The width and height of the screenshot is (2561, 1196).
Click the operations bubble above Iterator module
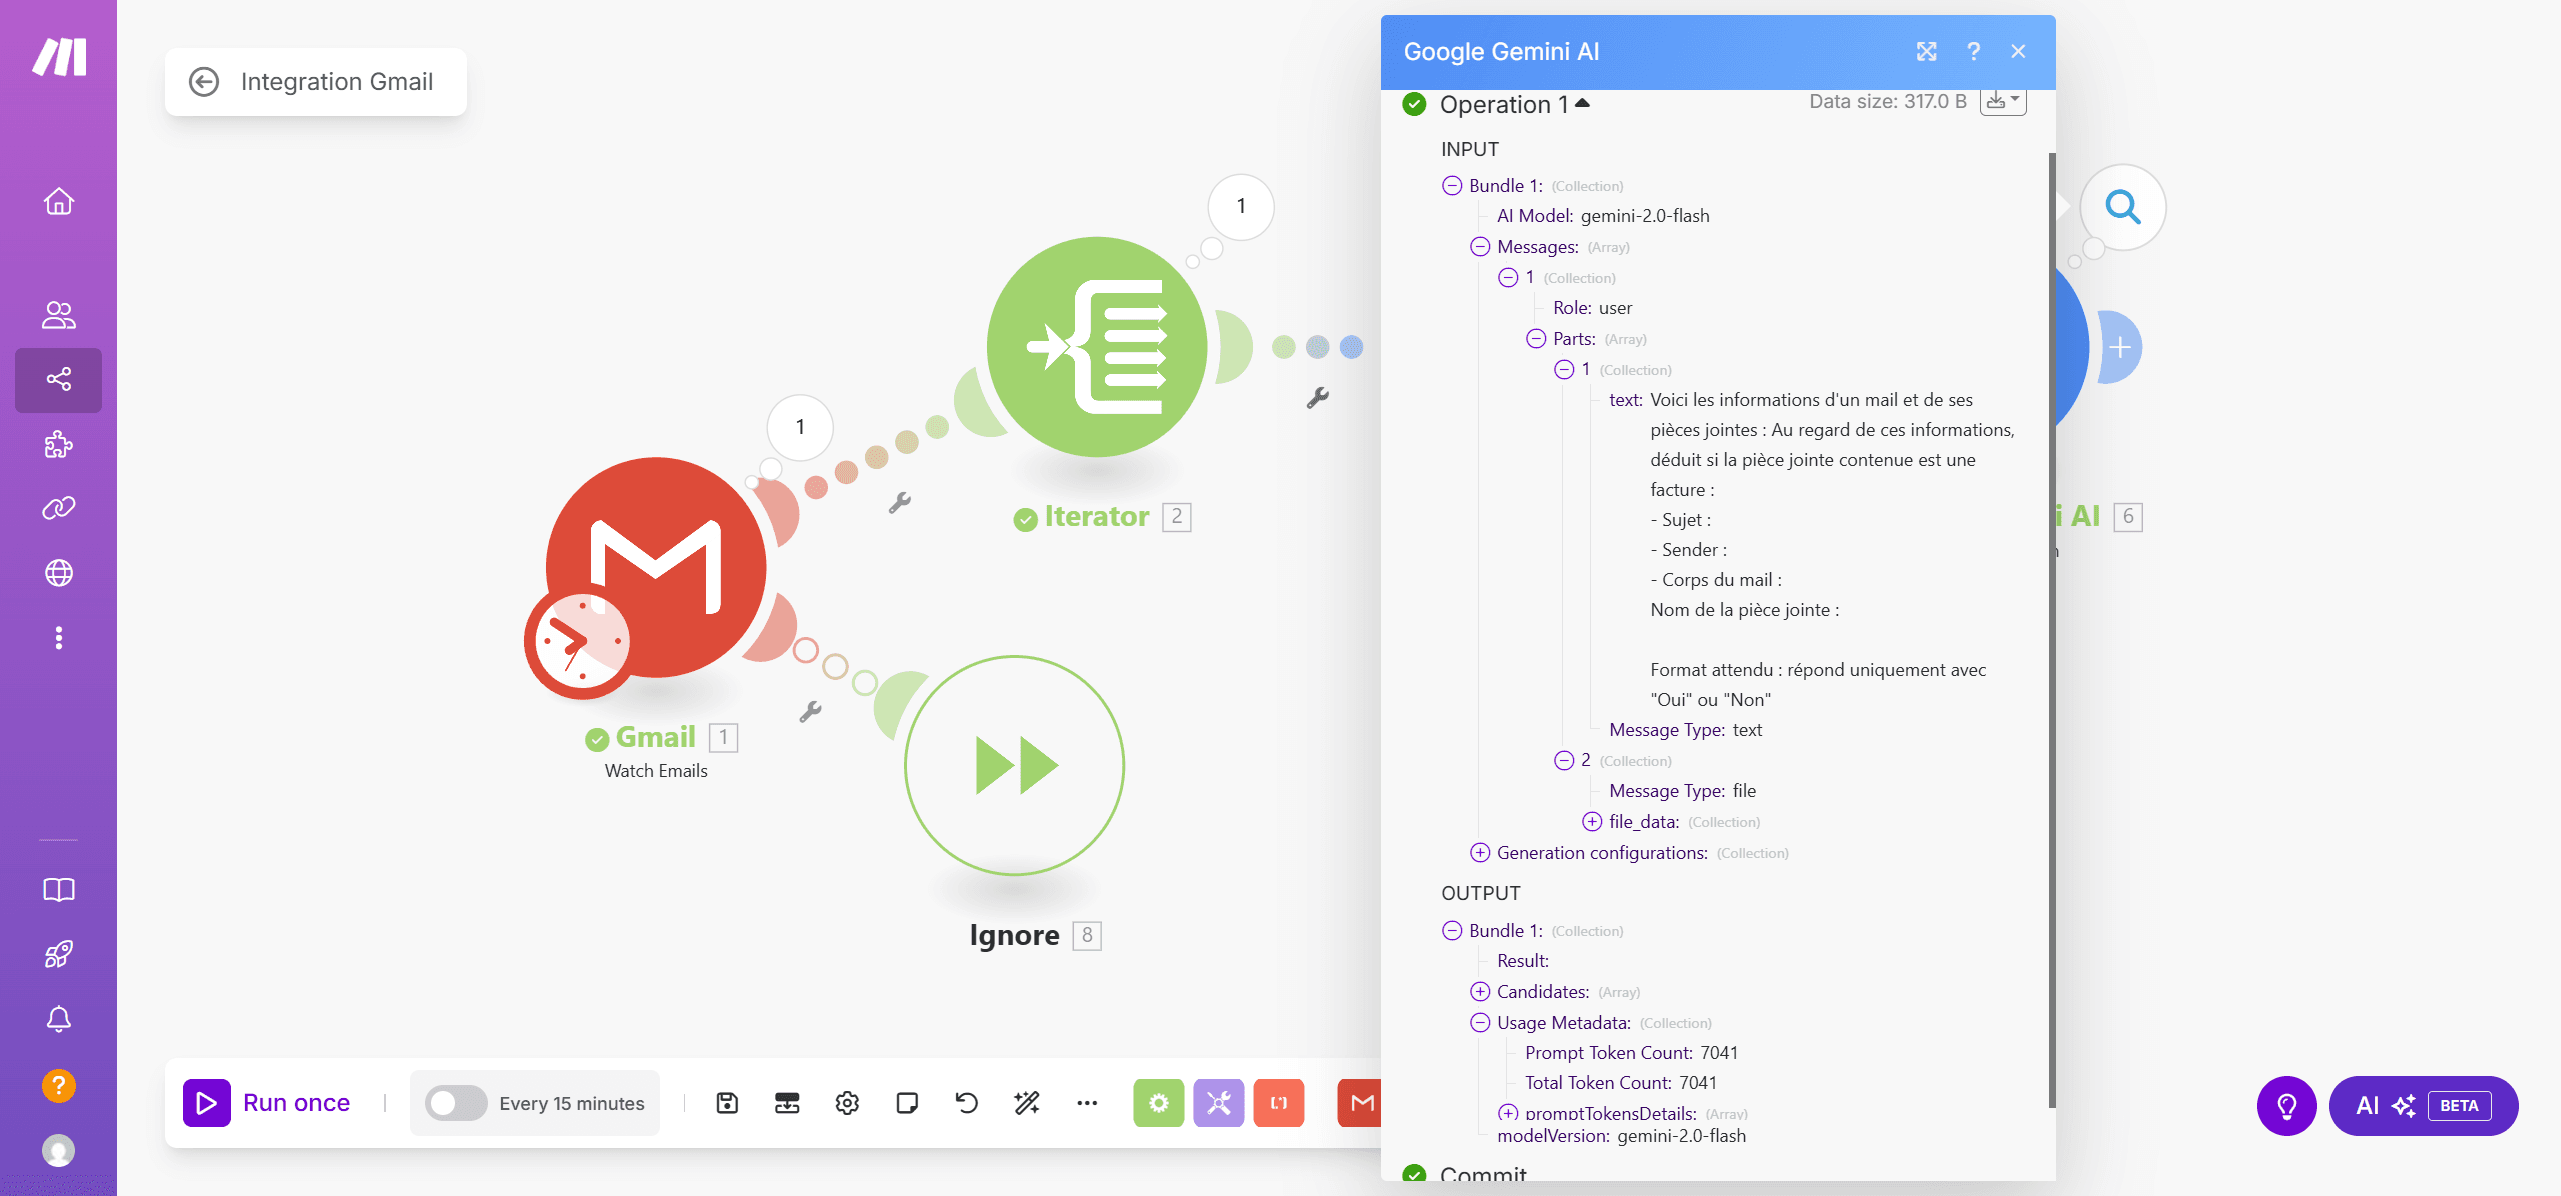tap(1241, 207)
